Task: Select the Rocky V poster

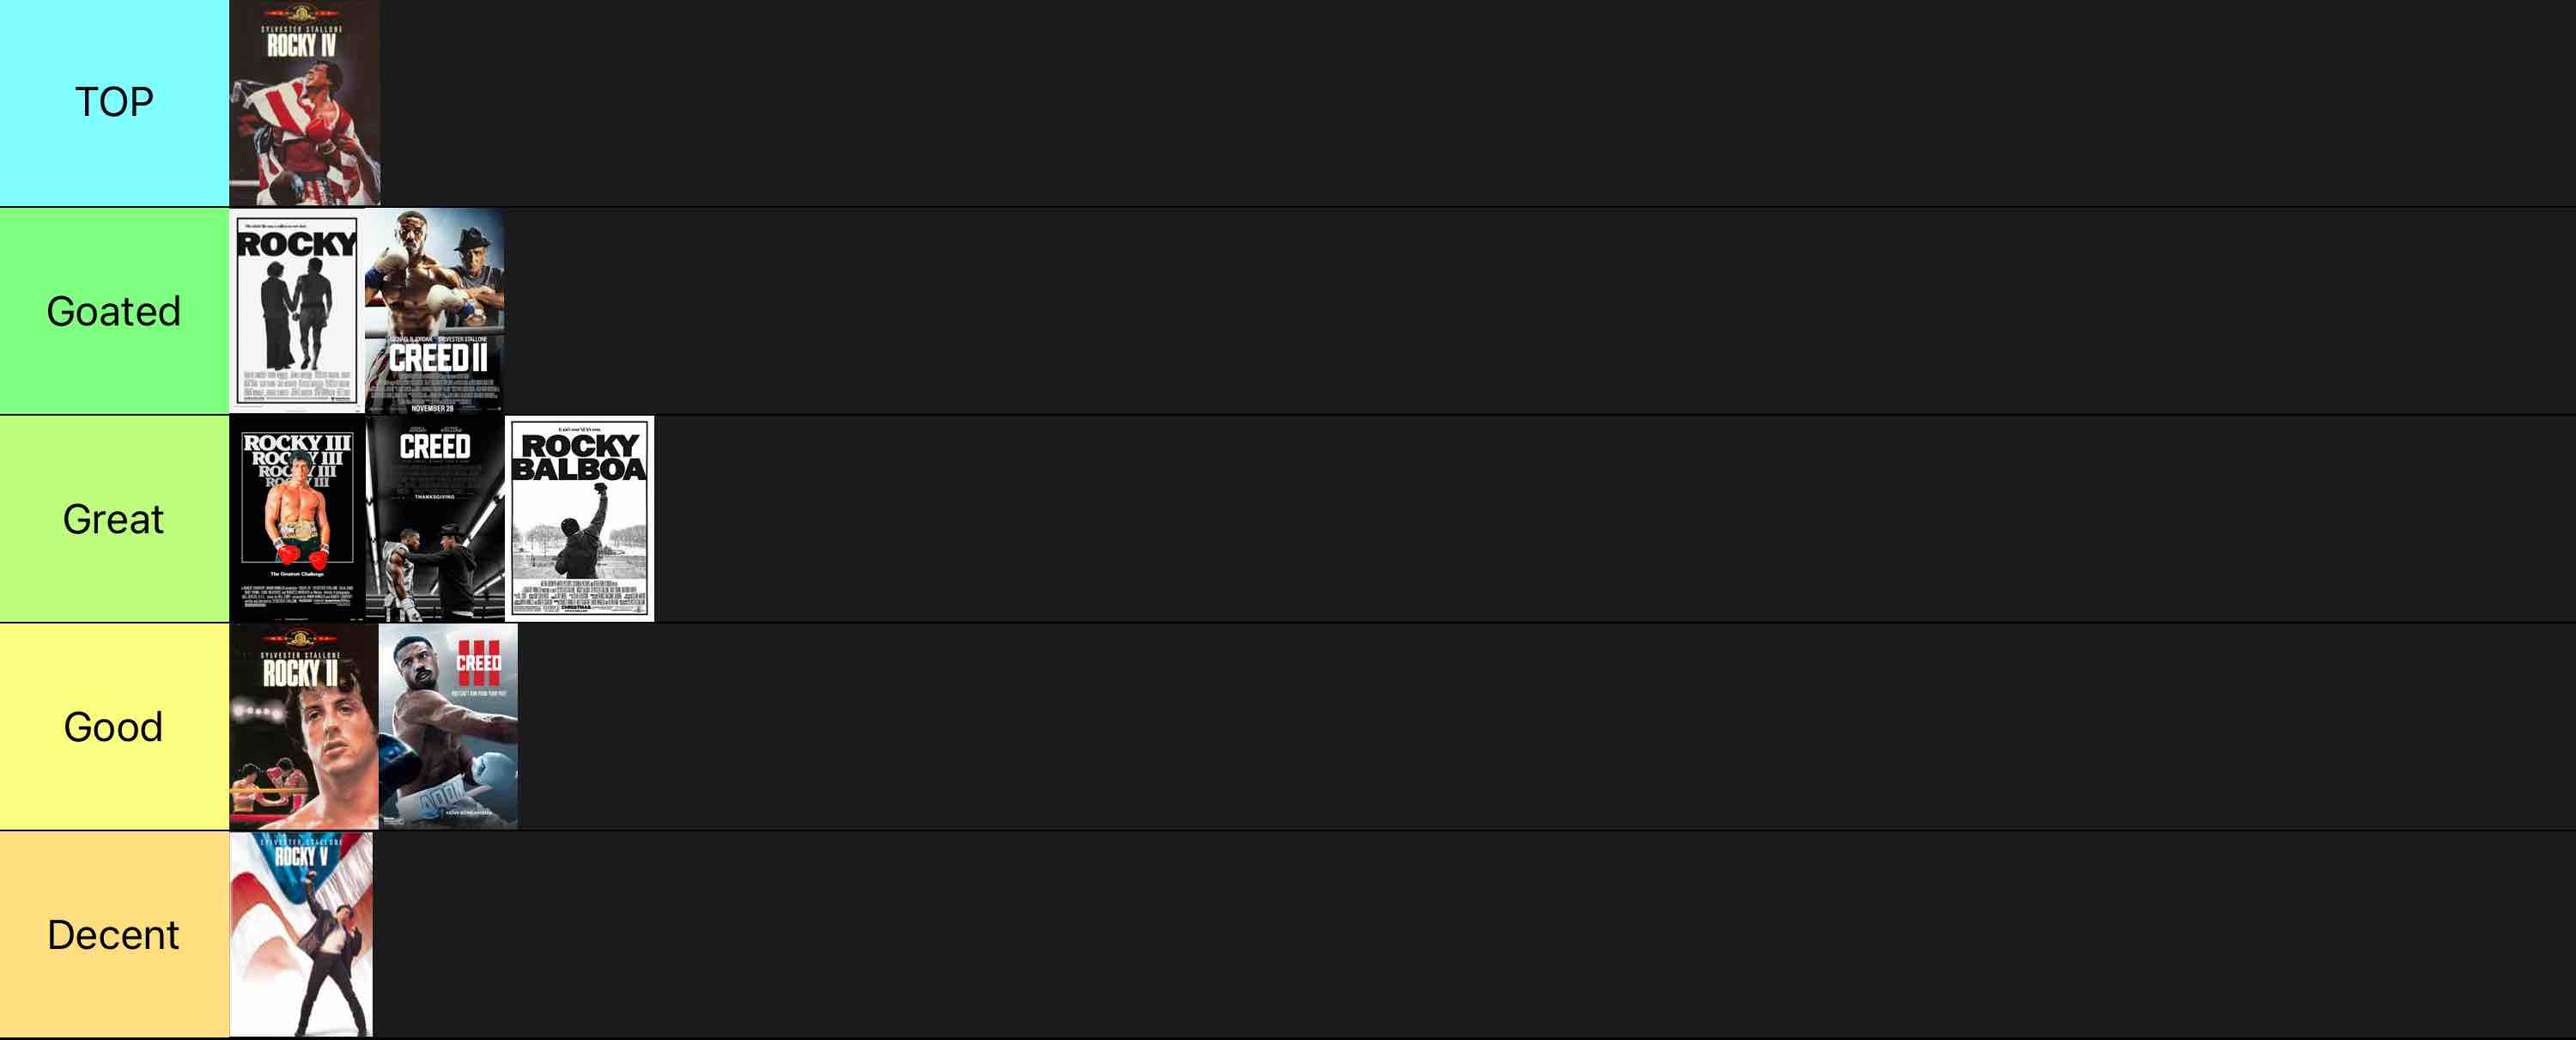Action: click(301, 935)
